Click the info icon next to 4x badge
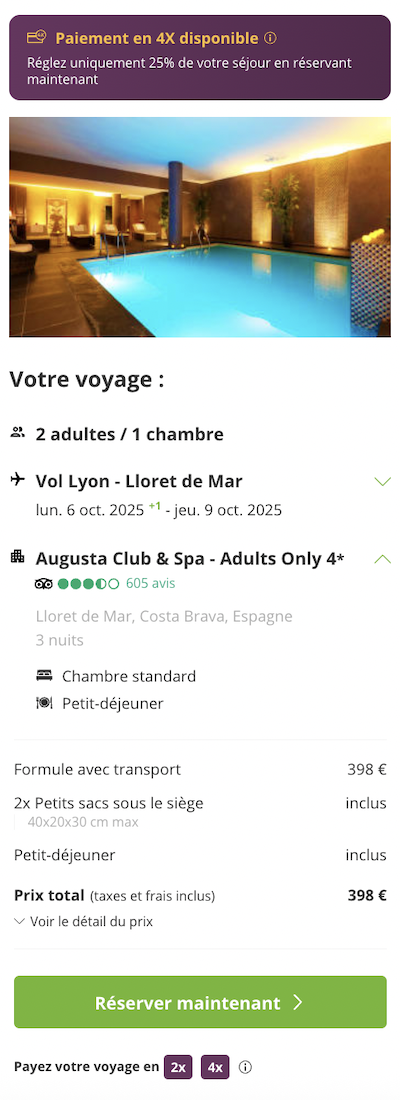 pos(245,1067)
